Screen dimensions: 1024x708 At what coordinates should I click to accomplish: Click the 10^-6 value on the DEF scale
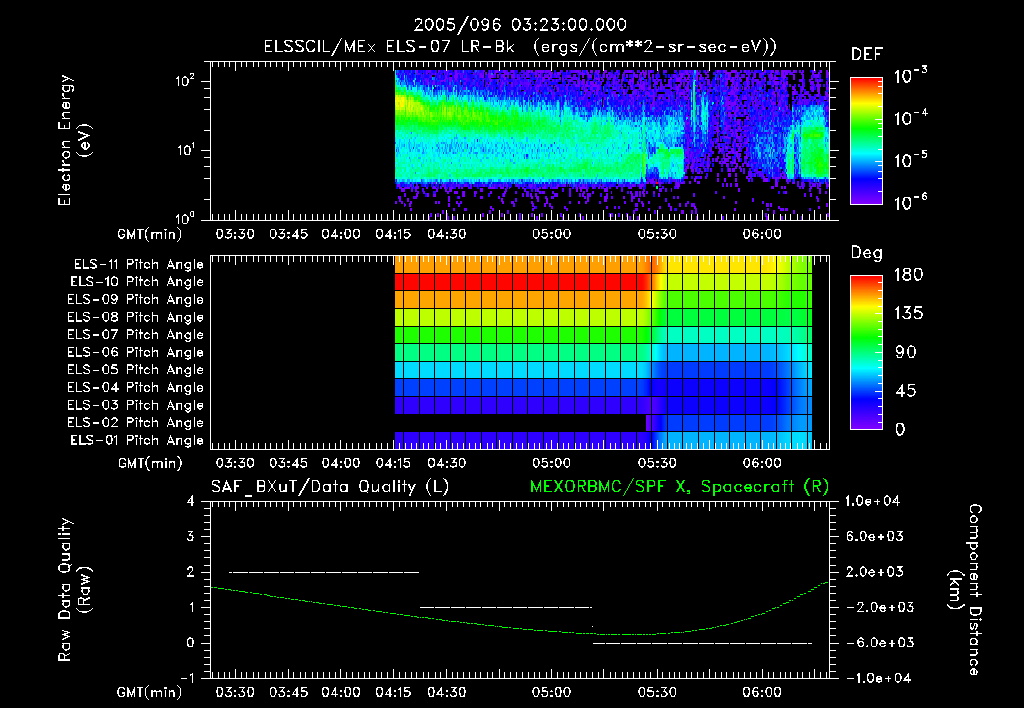click(x=910, y=201)
